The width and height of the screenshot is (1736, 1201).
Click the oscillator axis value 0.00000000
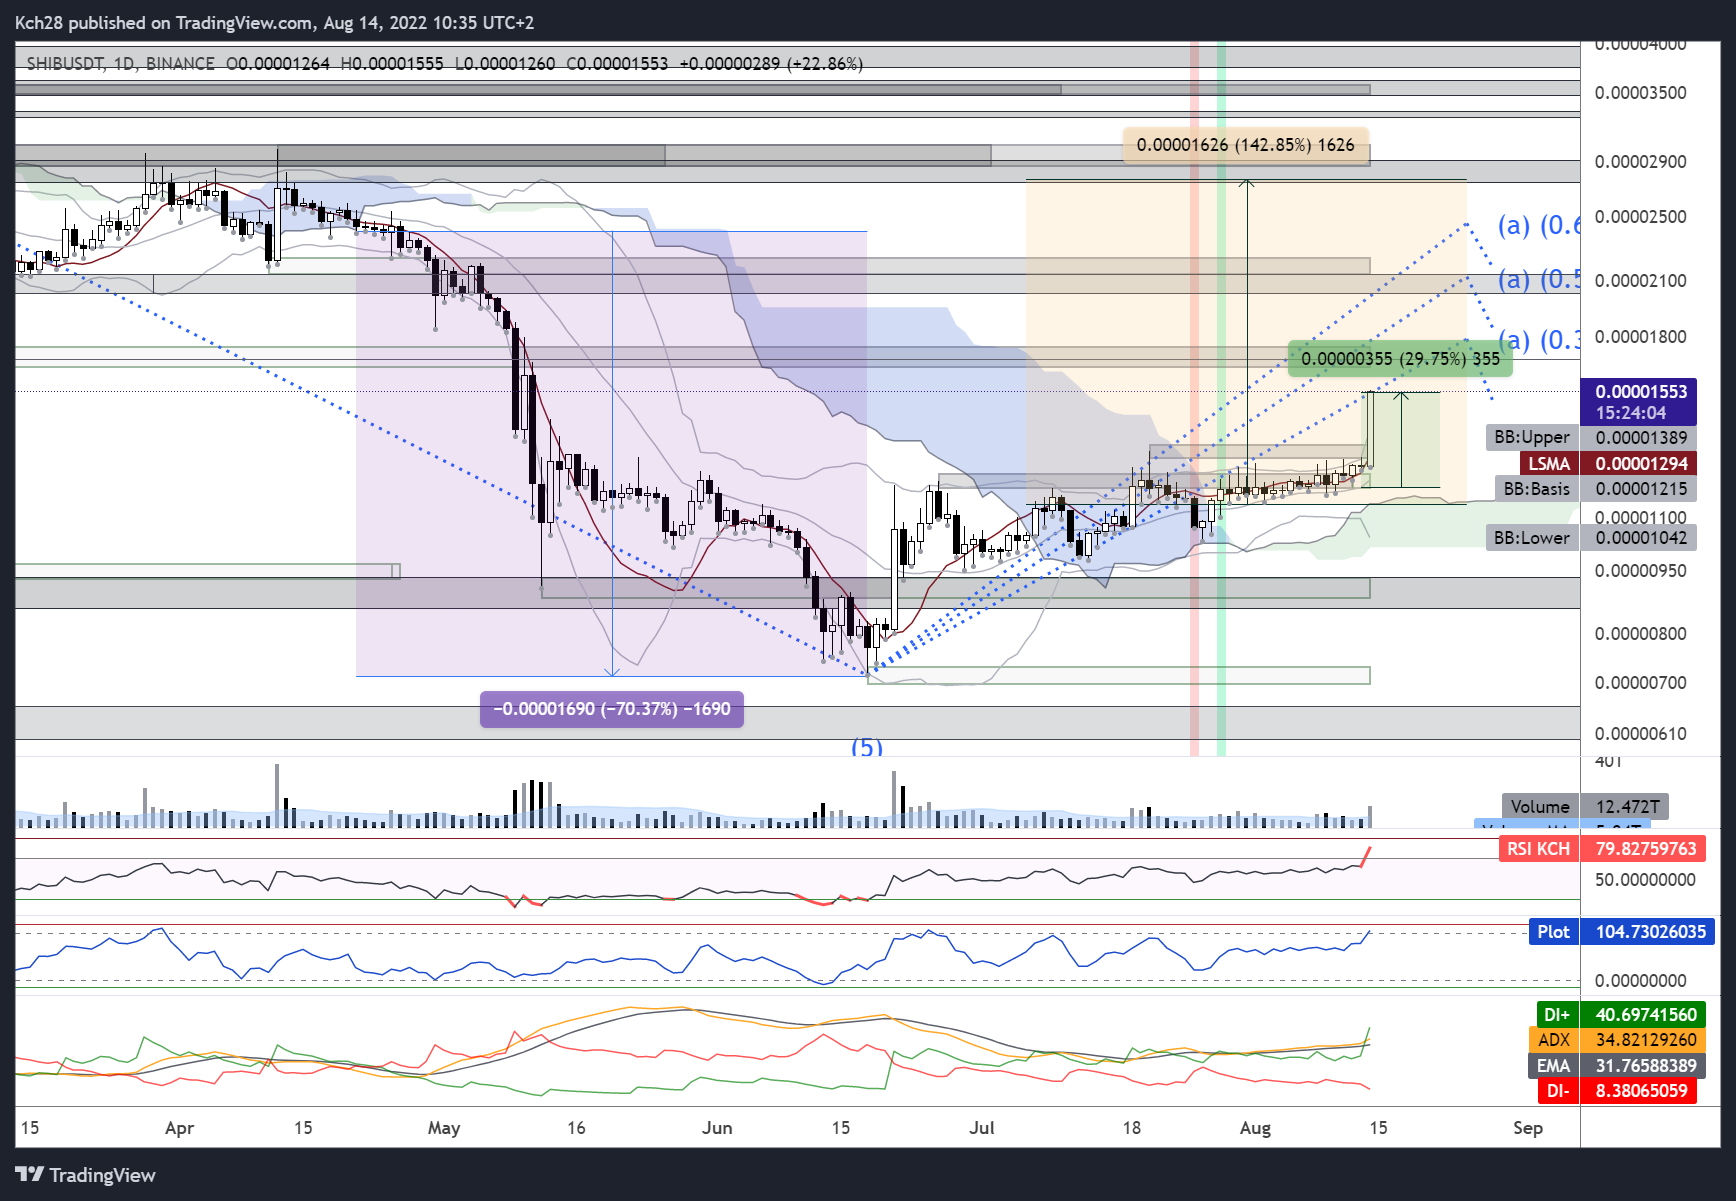[x=1640, y=981]
